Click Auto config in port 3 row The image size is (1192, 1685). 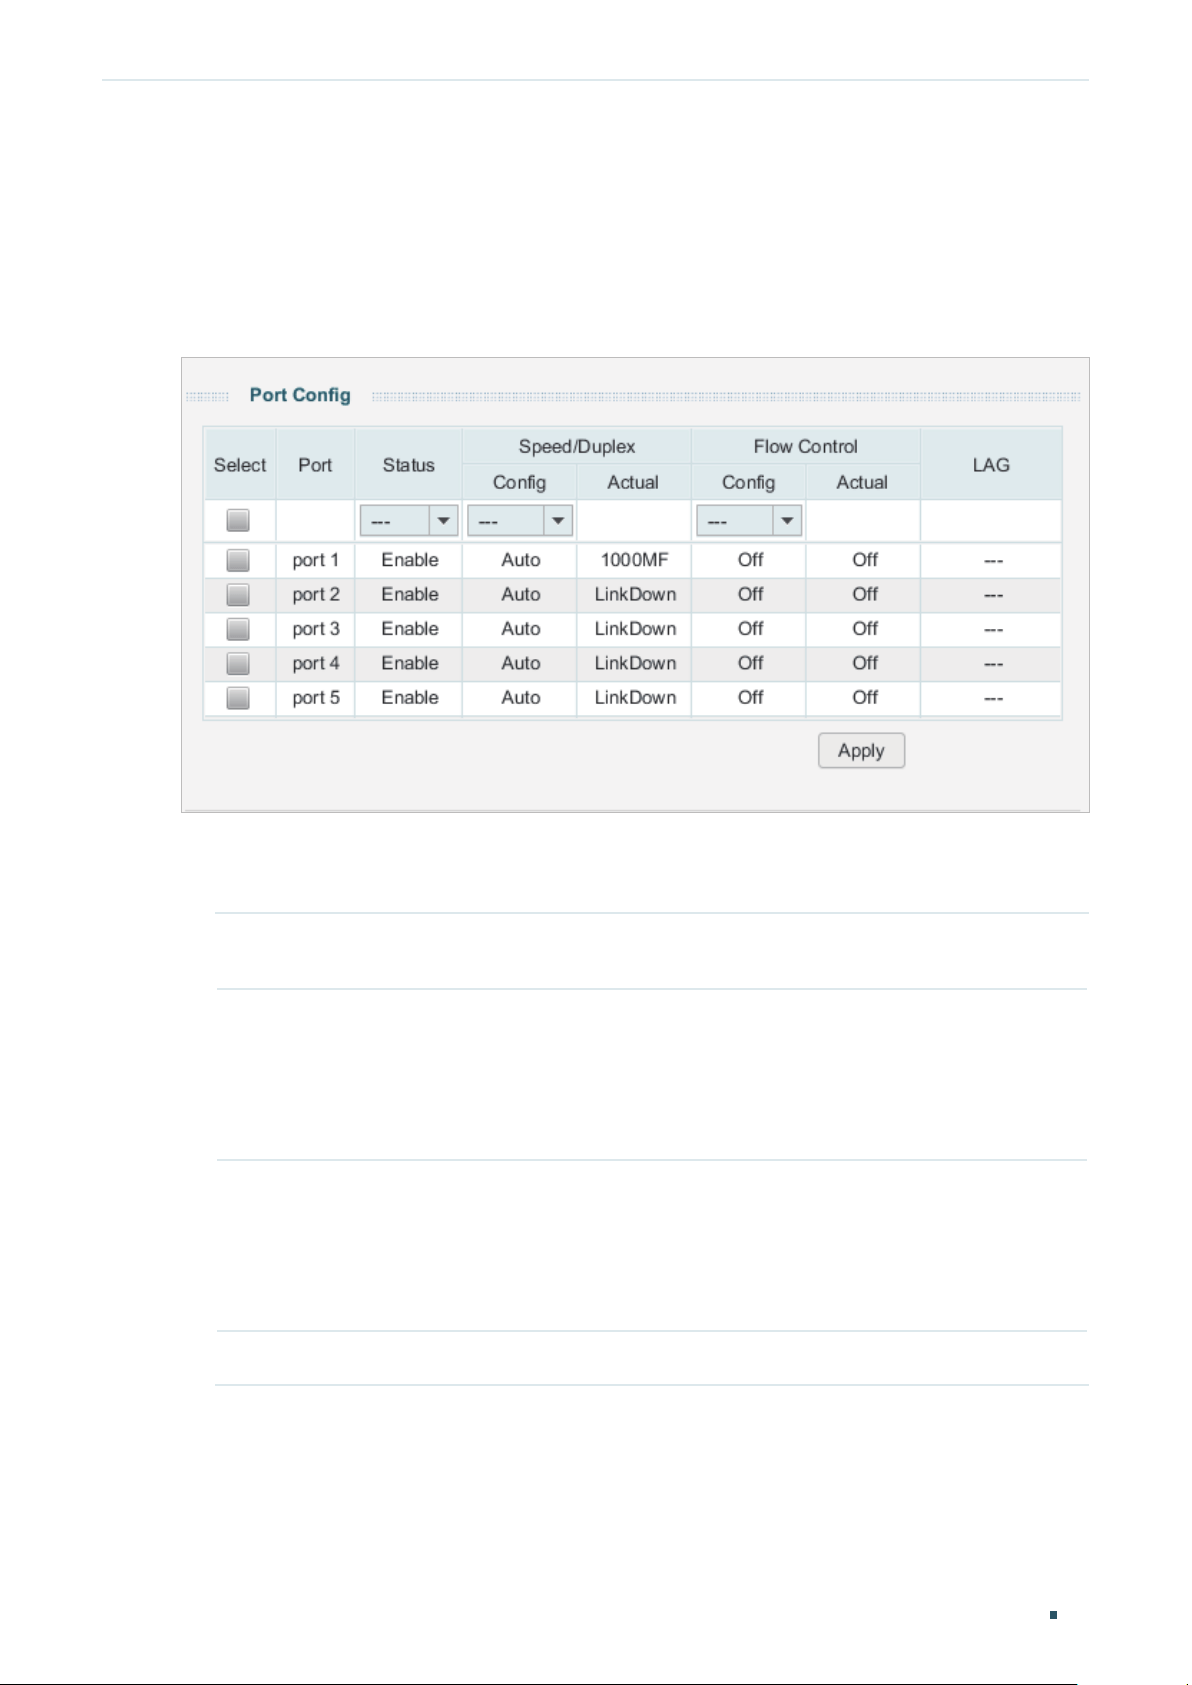(521, 629)
